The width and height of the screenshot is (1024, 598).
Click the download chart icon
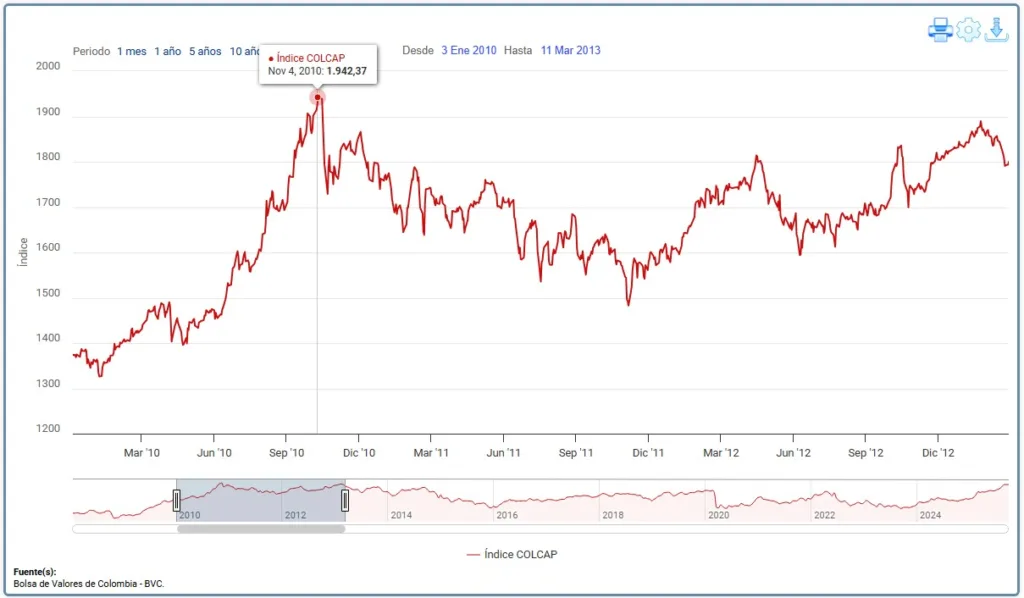[996, 30]
